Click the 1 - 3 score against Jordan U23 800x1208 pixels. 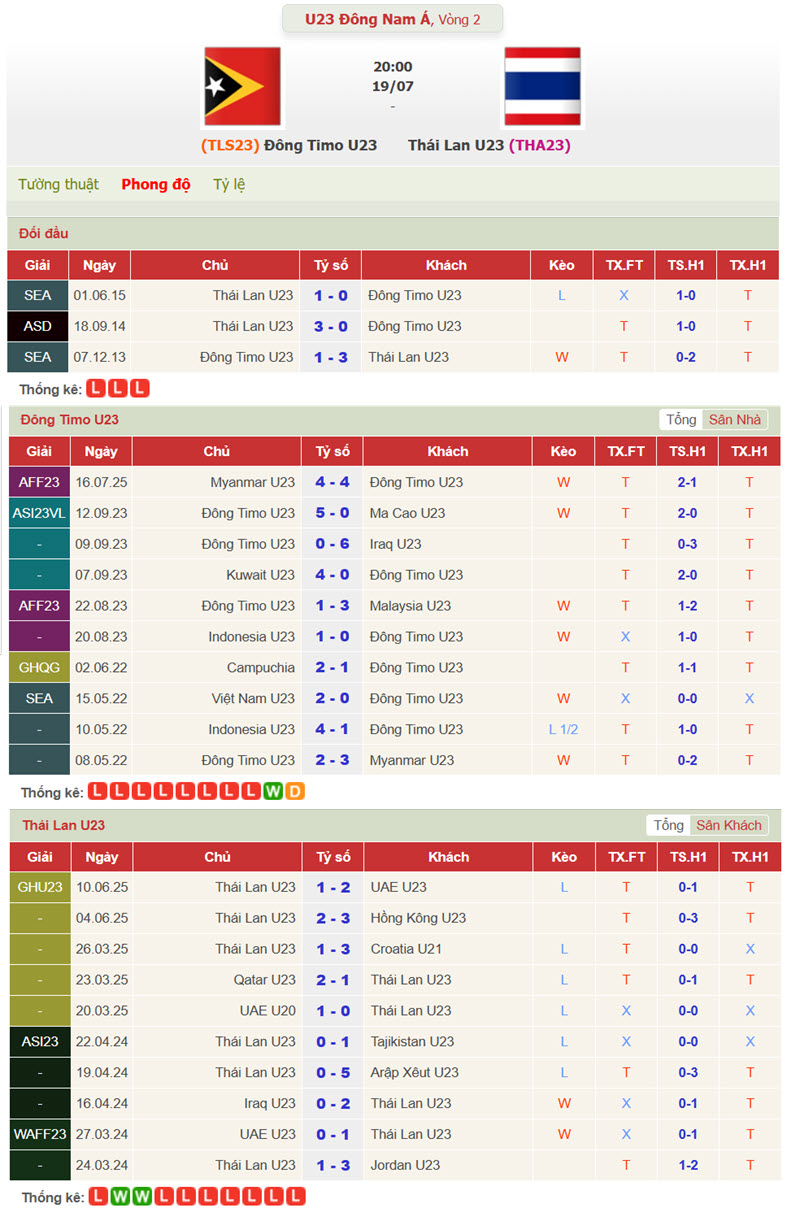tap(334, 1165)
